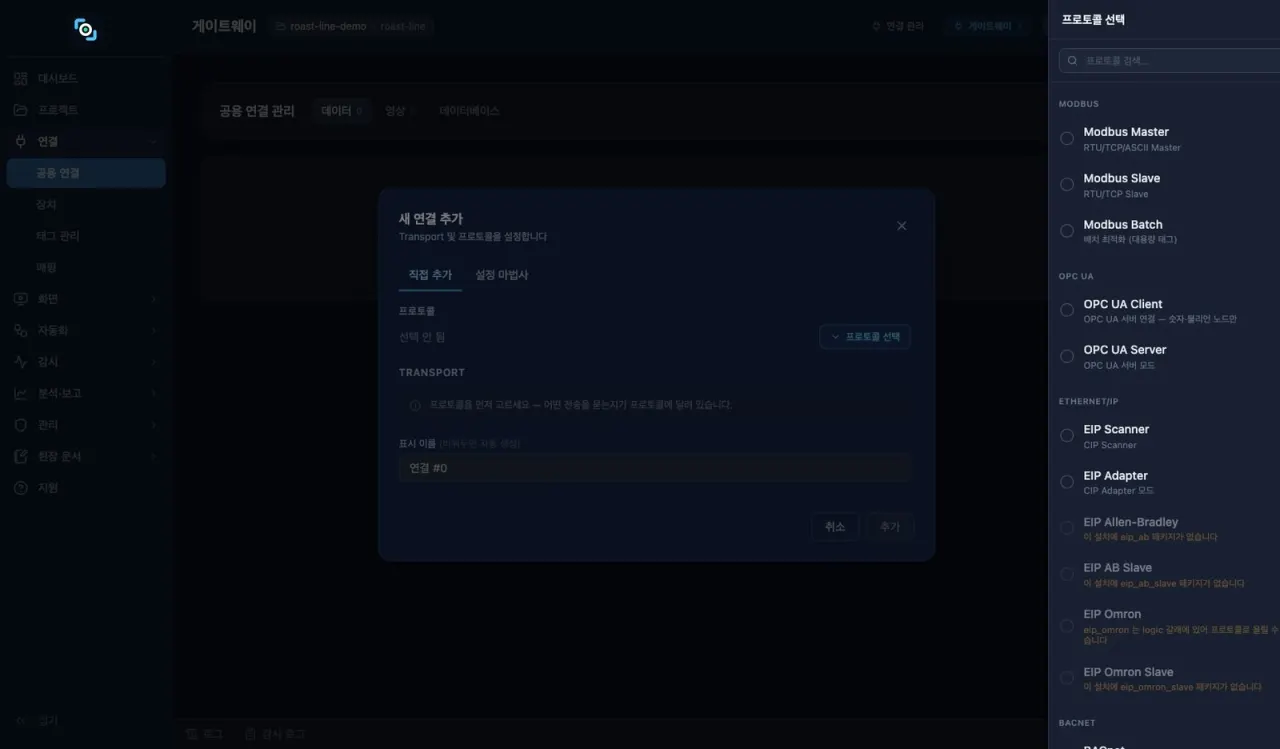Expand the 자동화 sidebar section
This screenshot has height=749, width=1280.
(153, 330)
